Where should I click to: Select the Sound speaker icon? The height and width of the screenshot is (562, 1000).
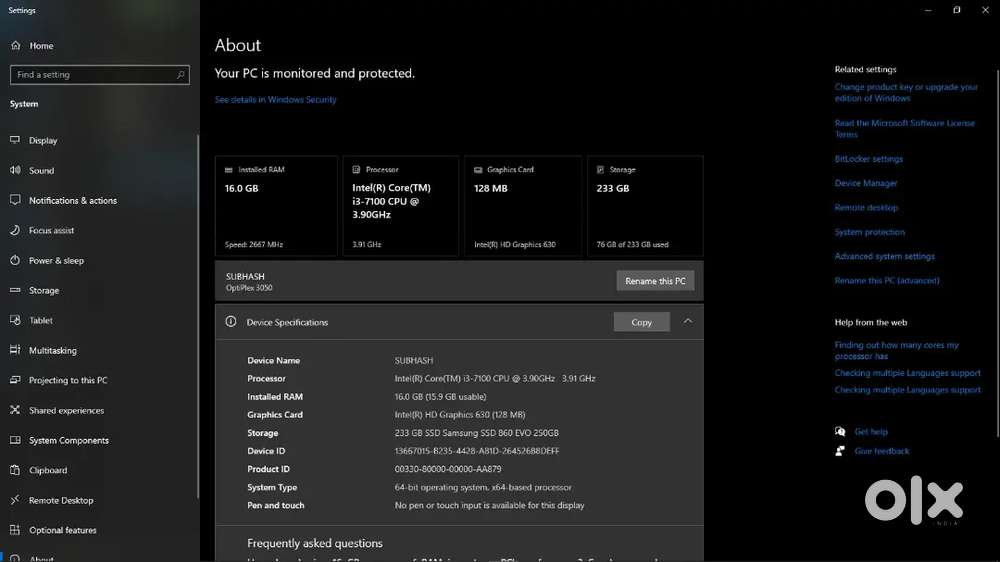tap(15, 170)
